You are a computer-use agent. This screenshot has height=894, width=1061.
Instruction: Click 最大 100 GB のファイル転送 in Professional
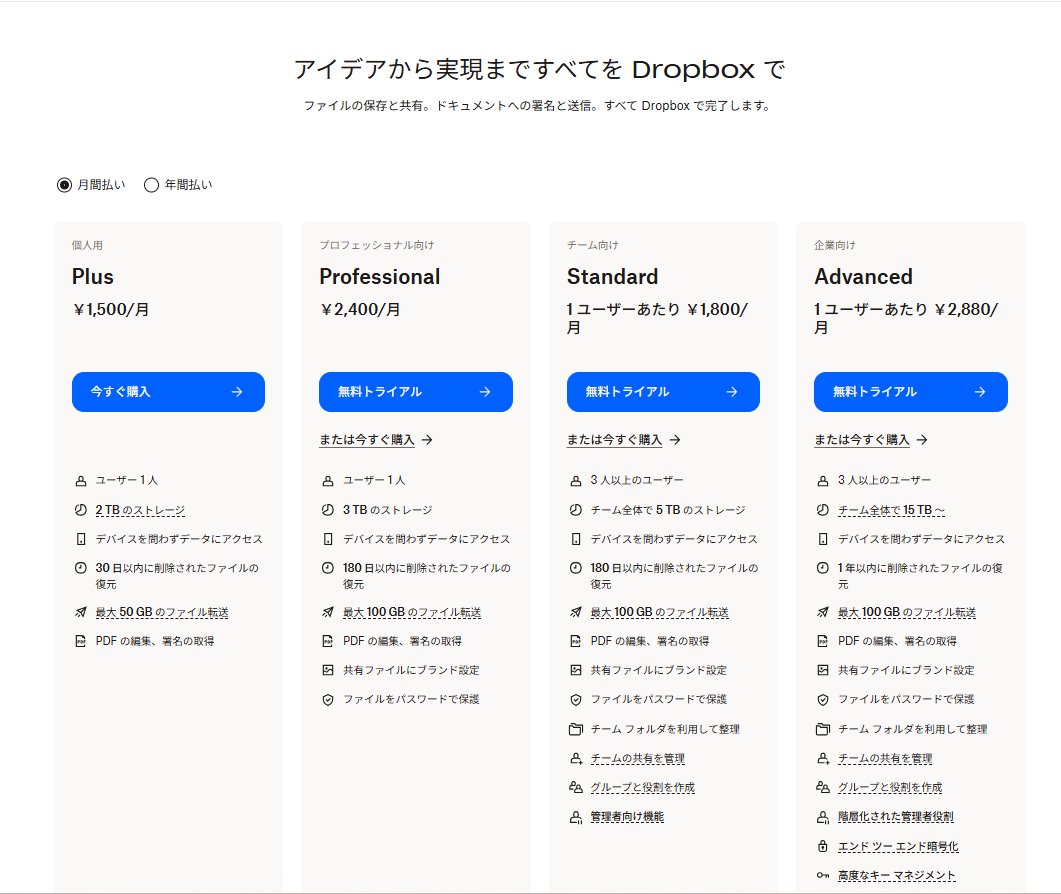[412, 612]
